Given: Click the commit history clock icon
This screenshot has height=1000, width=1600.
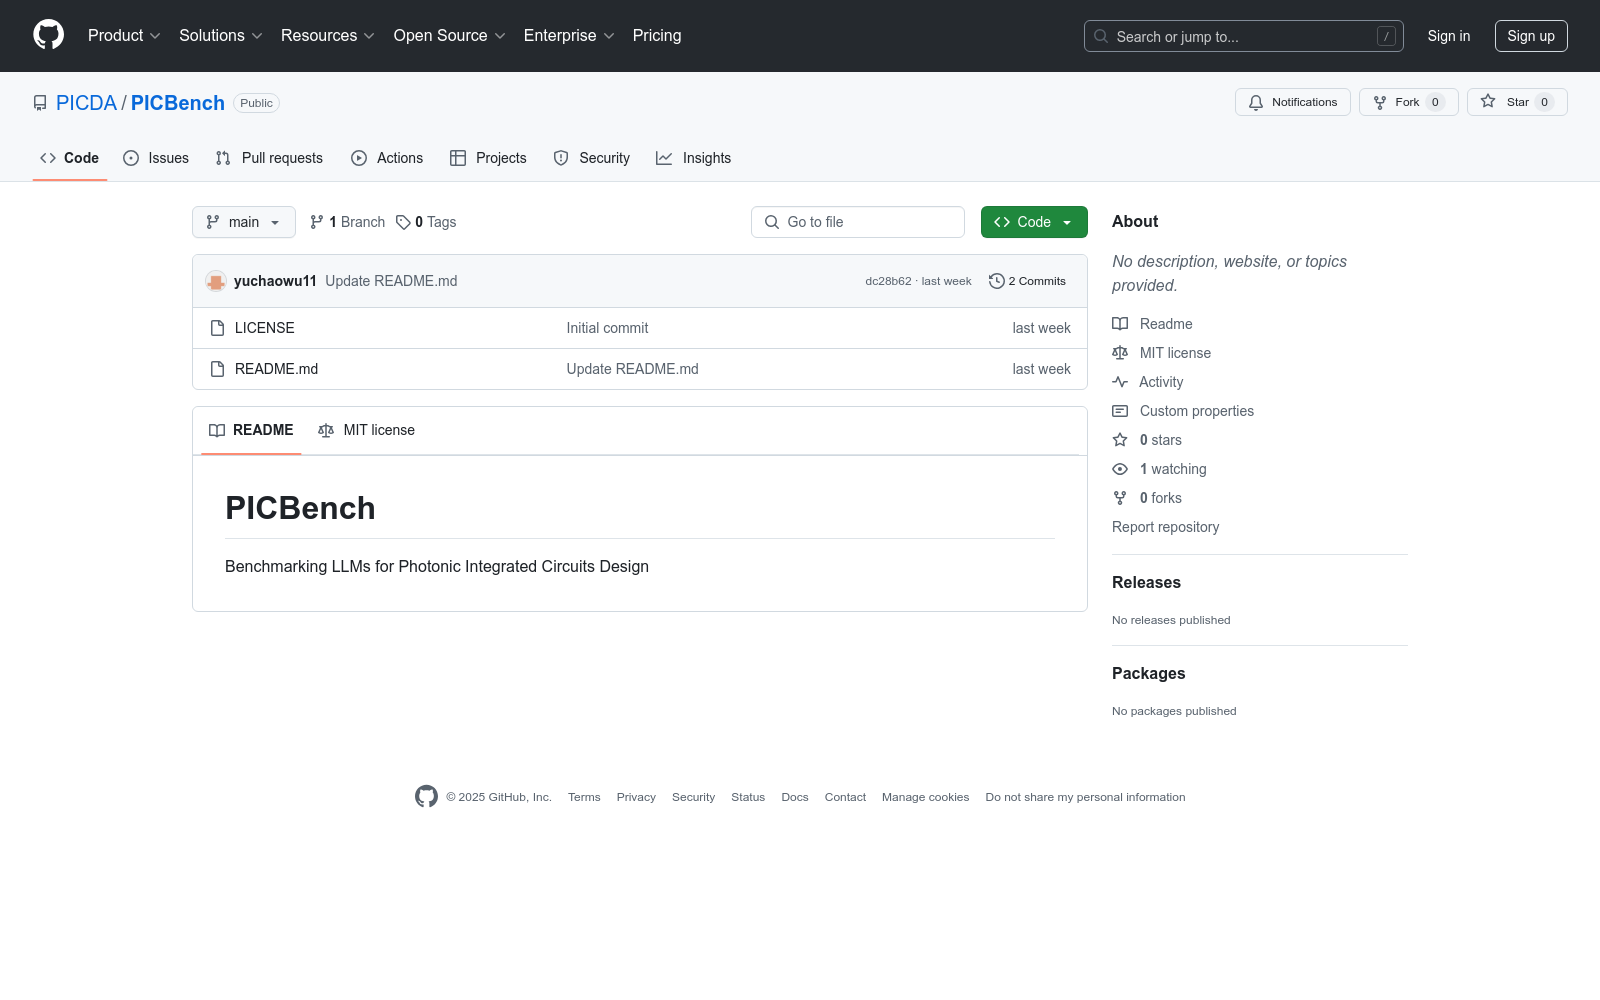Looking at the screenshot, I should pyautogui.click(x=996, y=281).
